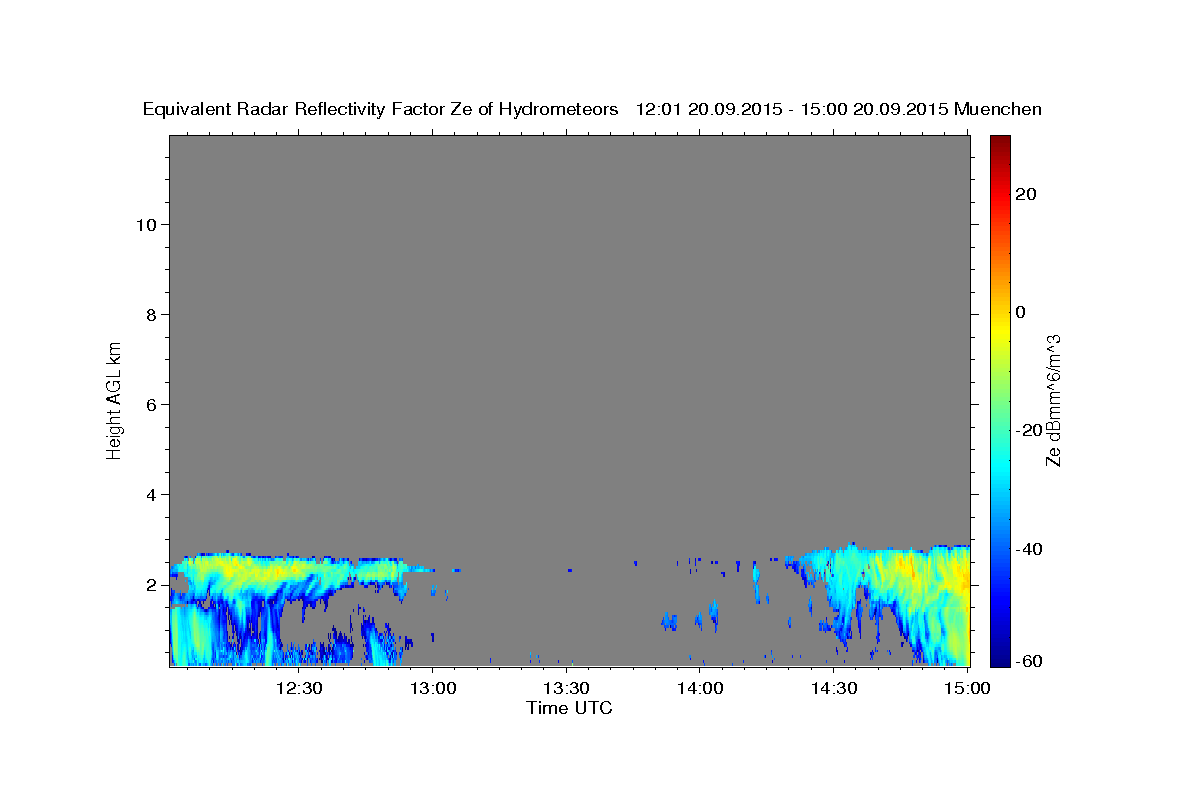This screenshot has width=1200, height=800.
Task: Click the colorbar label '-20'
Action: pyautogui.click(x=1027, y=430)
